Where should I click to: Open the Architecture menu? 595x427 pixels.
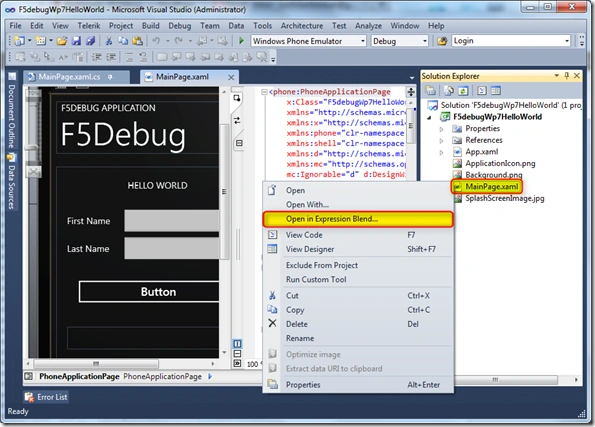coord(302,25)
